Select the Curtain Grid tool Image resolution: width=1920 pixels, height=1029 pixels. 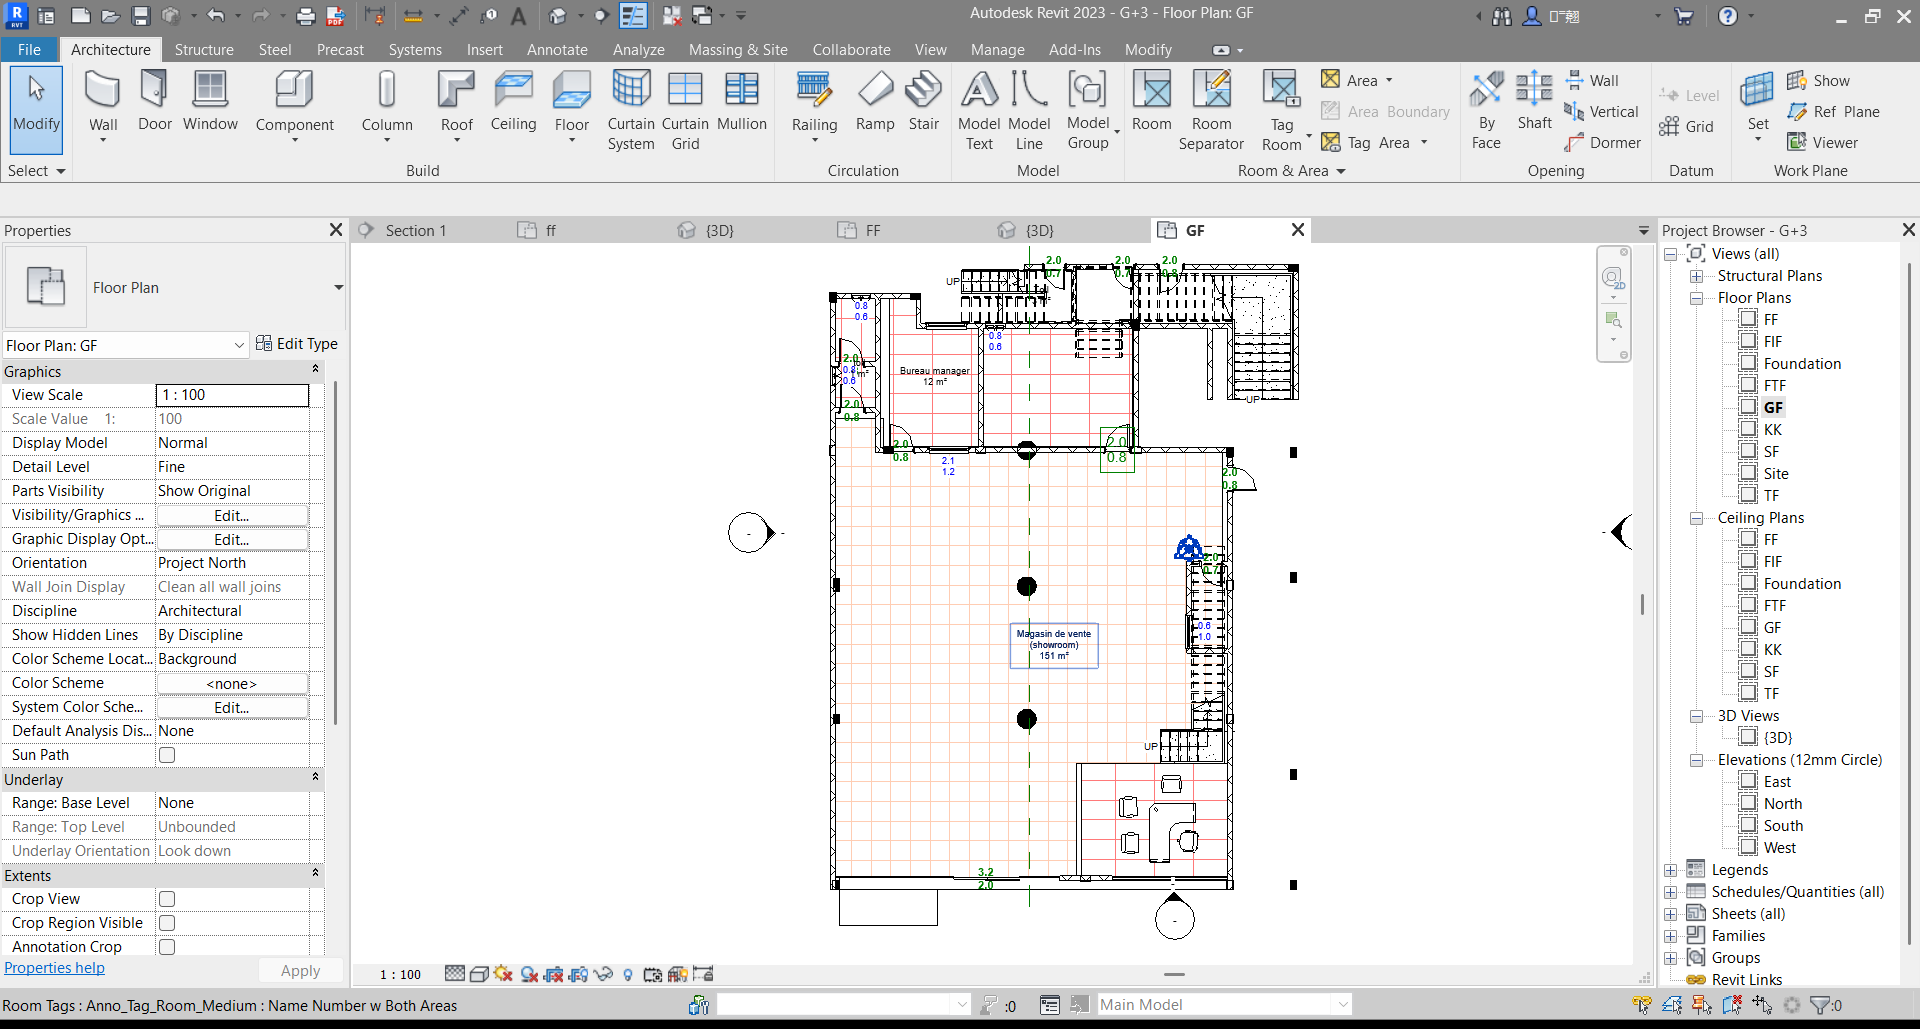click(685, 111)
